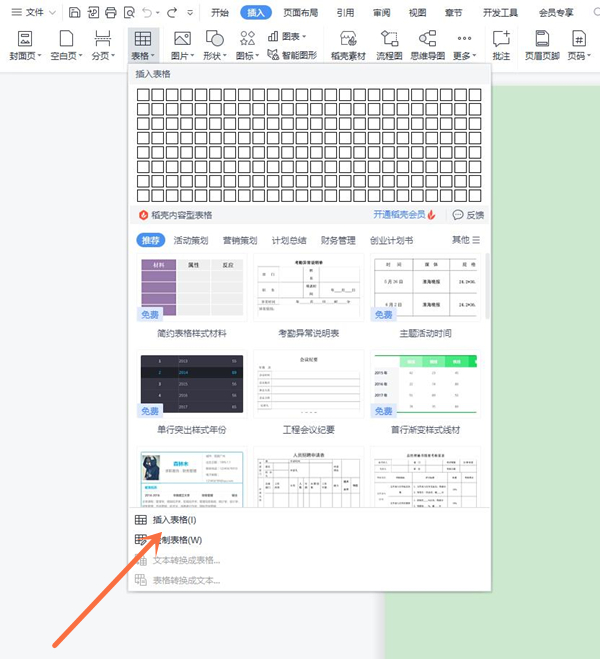Choose 主题活动时间 template thumbnail
This screenshot has width=600, height=659.
pos(425,287)
